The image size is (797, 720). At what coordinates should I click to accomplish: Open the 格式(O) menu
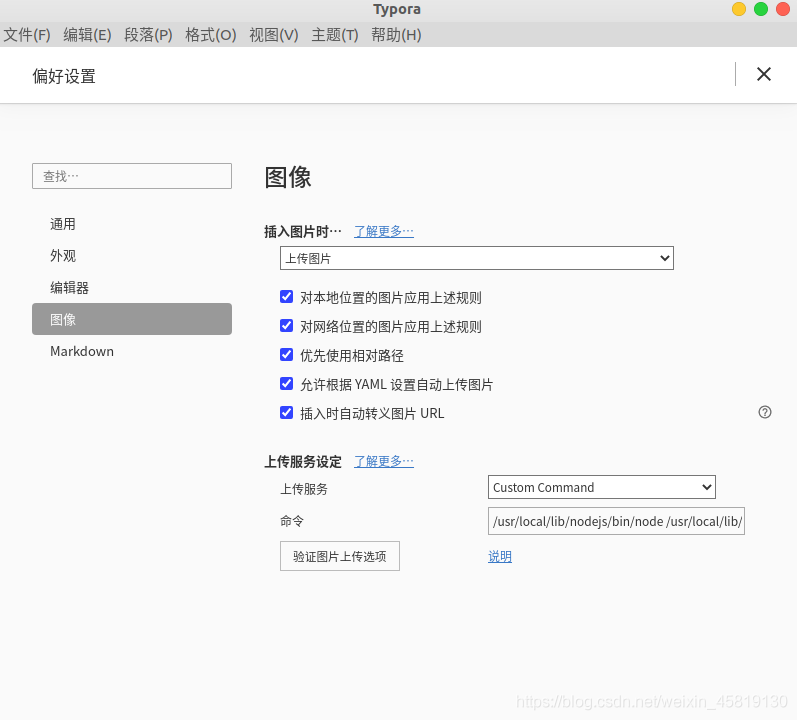pyautogui.click(x=210, y=35)
